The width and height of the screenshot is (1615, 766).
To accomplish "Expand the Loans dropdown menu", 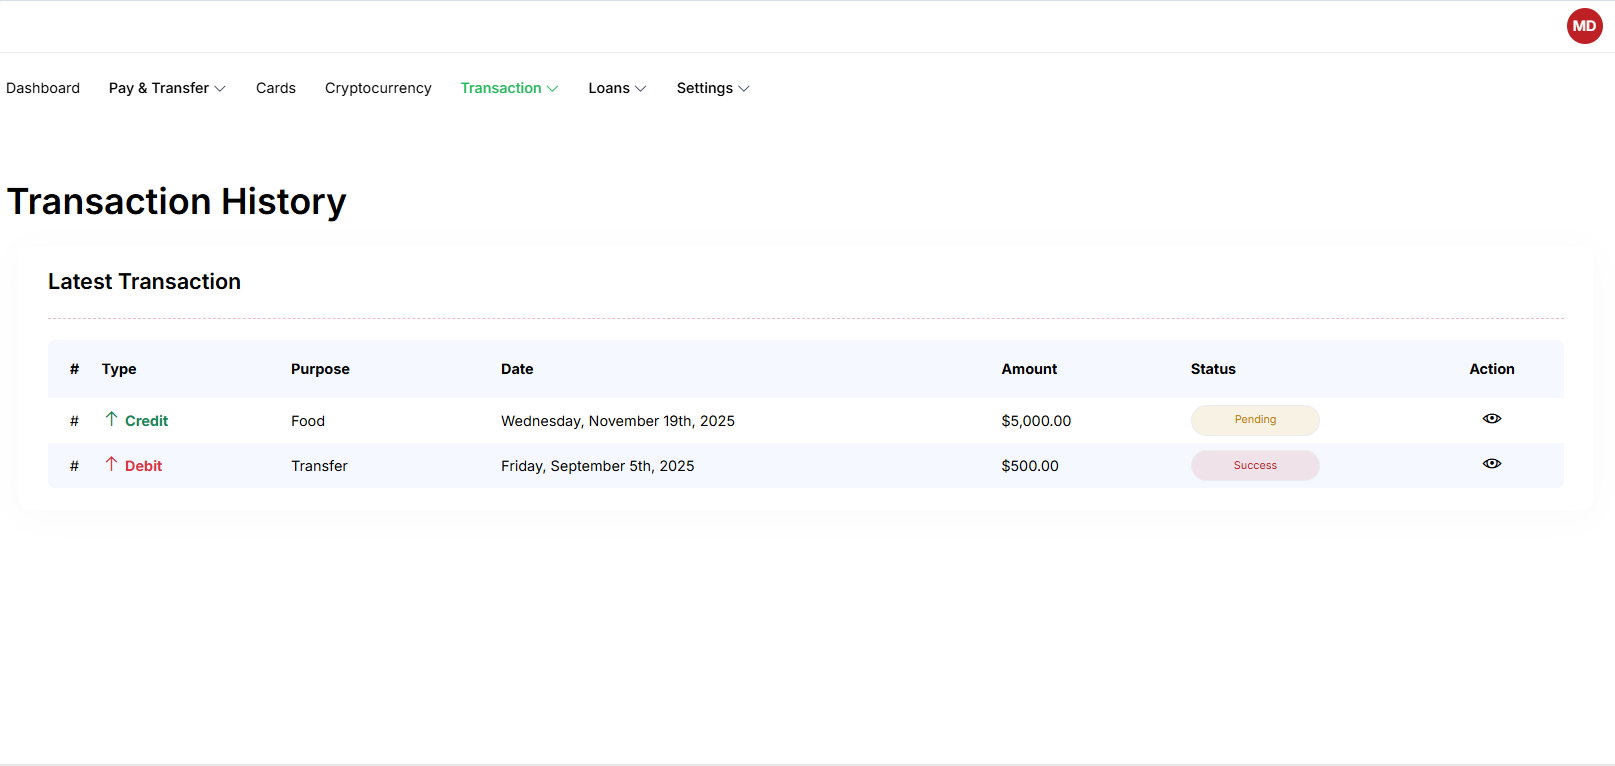I will (x=617, y=88).
